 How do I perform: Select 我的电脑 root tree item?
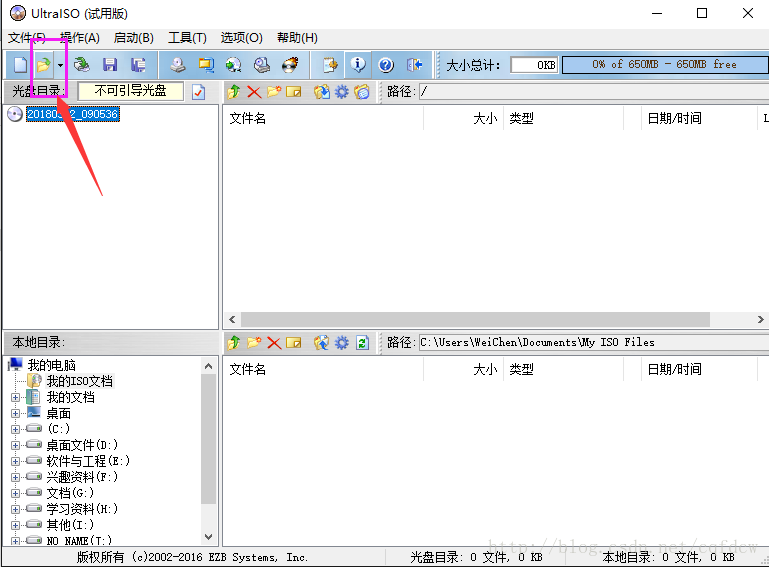51,365
